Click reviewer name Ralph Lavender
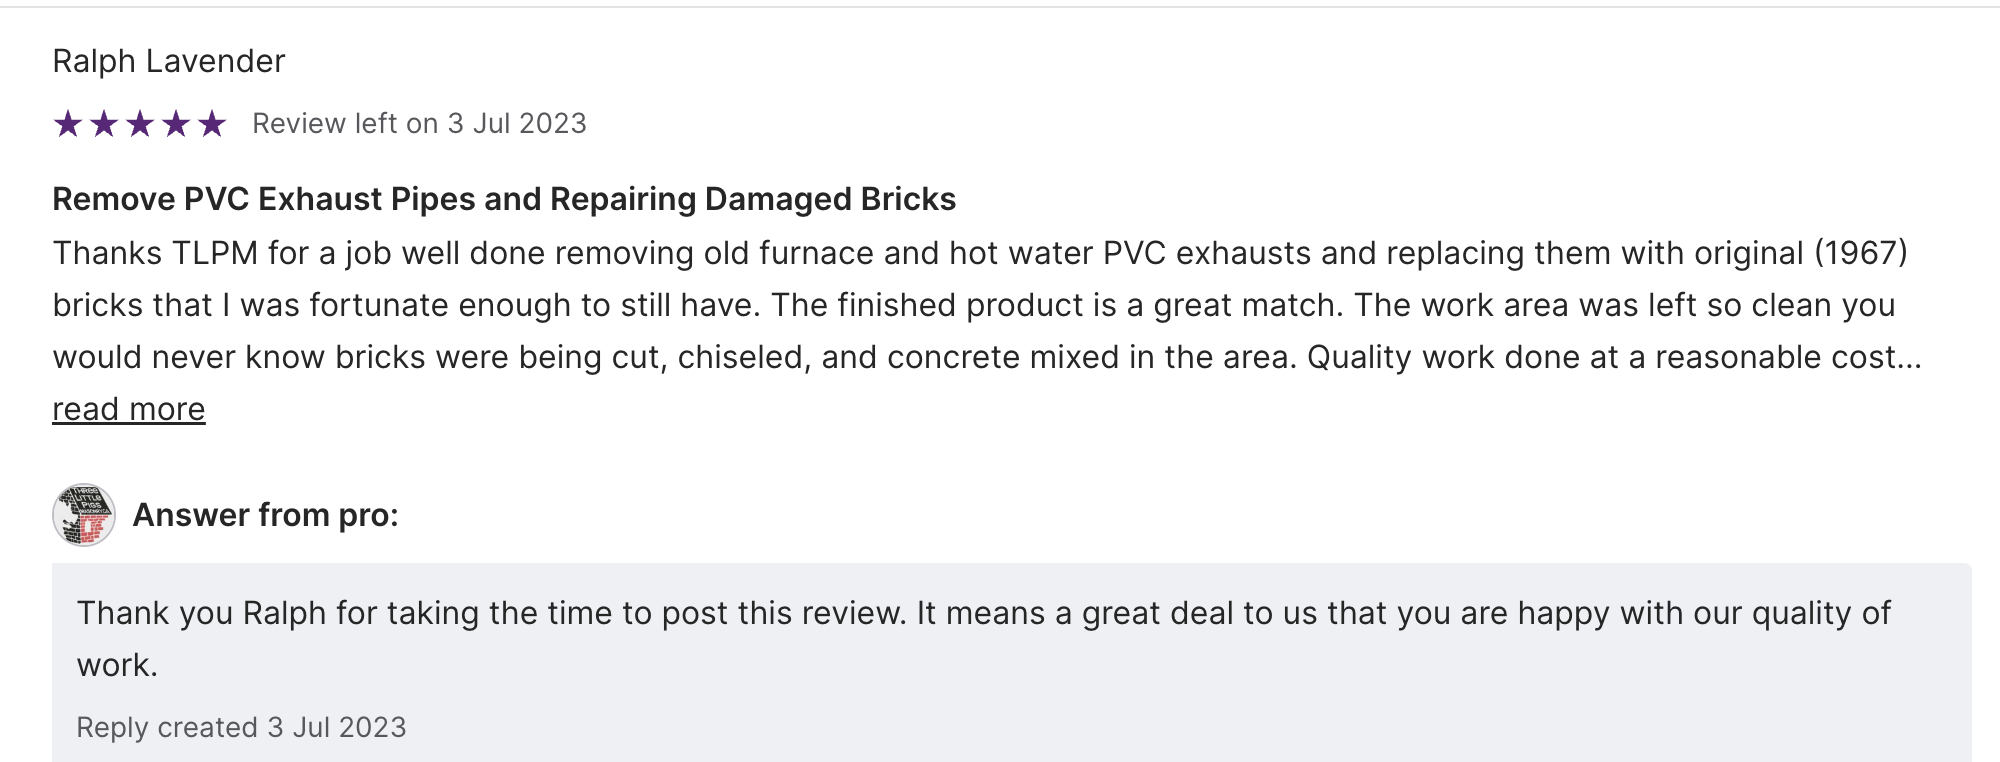This screenshot has height=762, width=2000. (169, 61)
